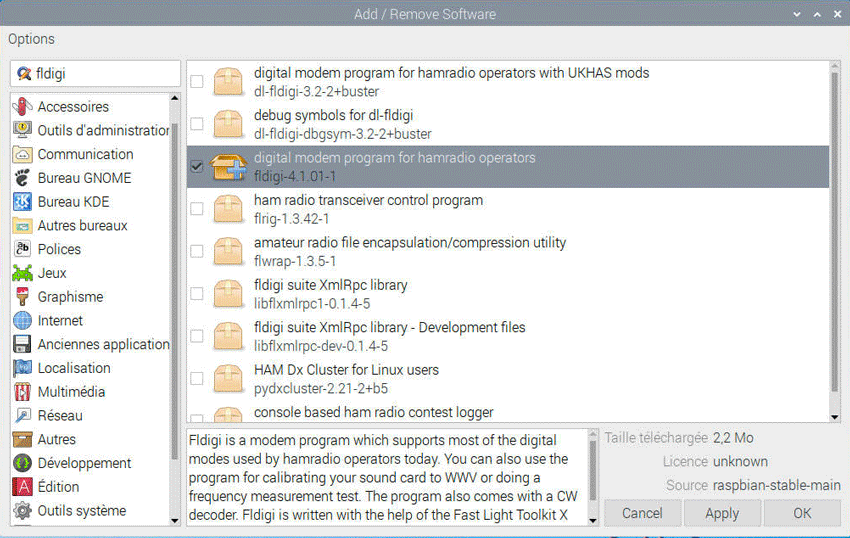Image resolution: width=850 pixels, height=538 pixels.
Task: Open the Options menu
Action: pyautogui.click(x=31, y=39)
